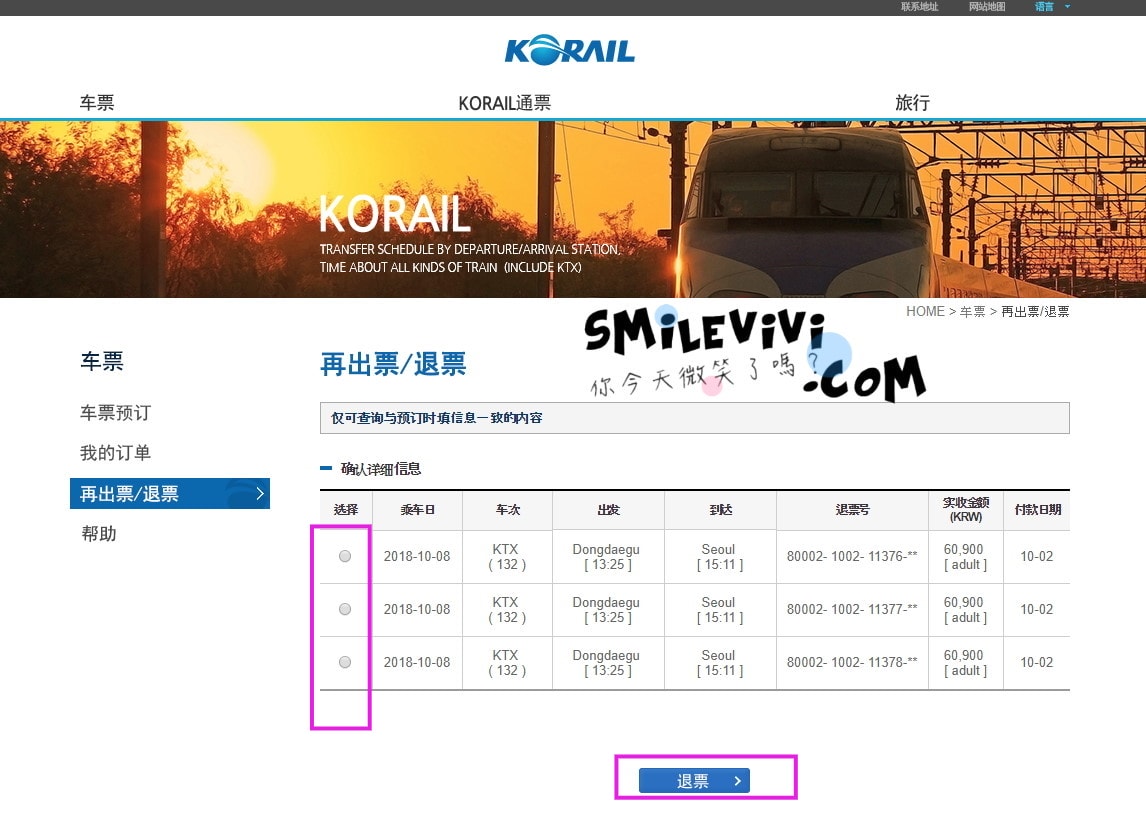Click Seoul [15:11] in the 11376 row
1146x820 pixels.
[719, 557]
